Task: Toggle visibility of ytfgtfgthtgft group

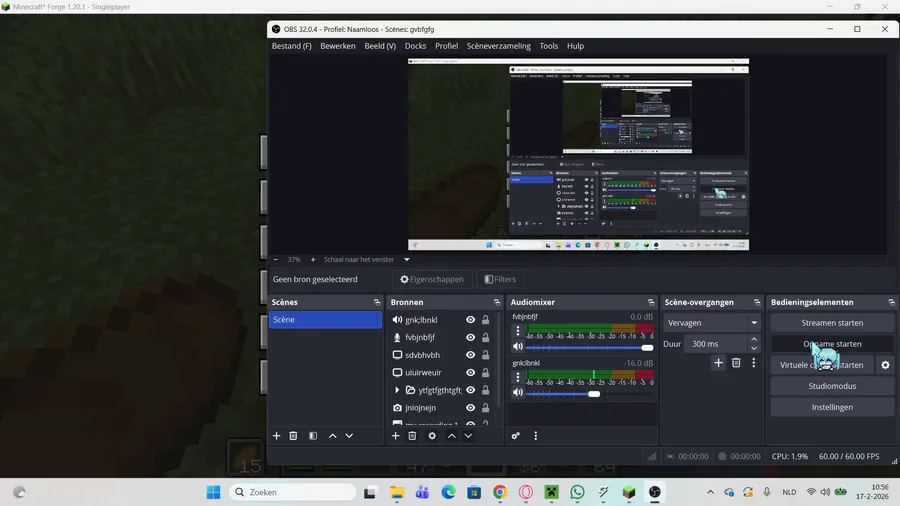Action: coord(471,390)
